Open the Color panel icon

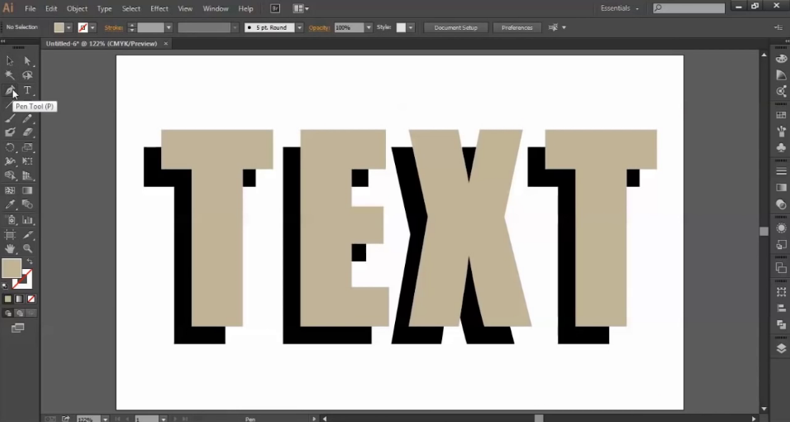pyautogui.click(x=781, y=59)
